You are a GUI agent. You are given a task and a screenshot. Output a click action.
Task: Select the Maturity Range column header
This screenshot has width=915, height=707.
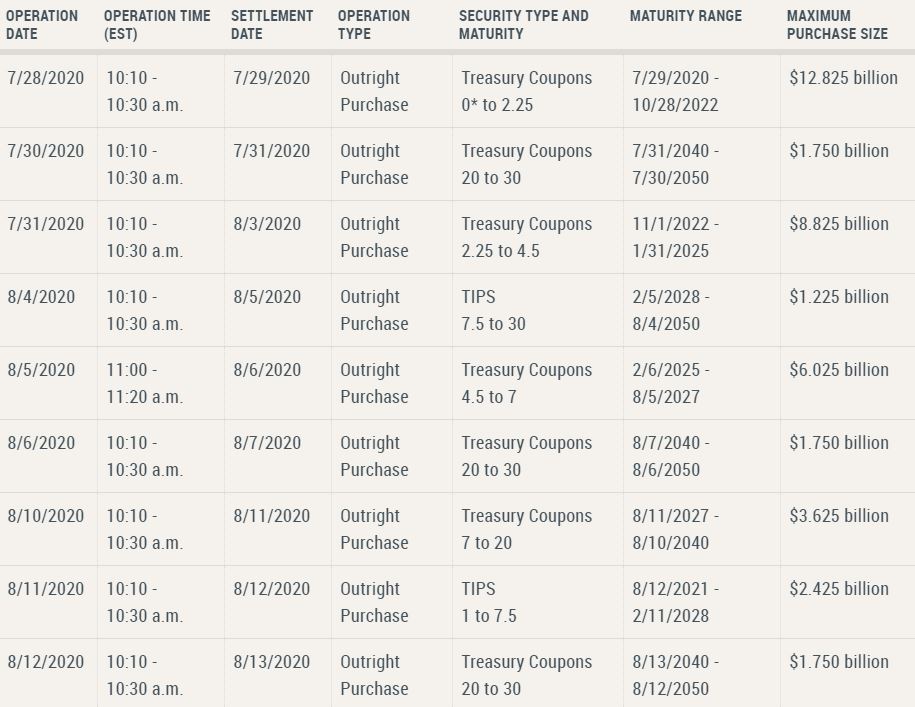[x=686, y=16]
